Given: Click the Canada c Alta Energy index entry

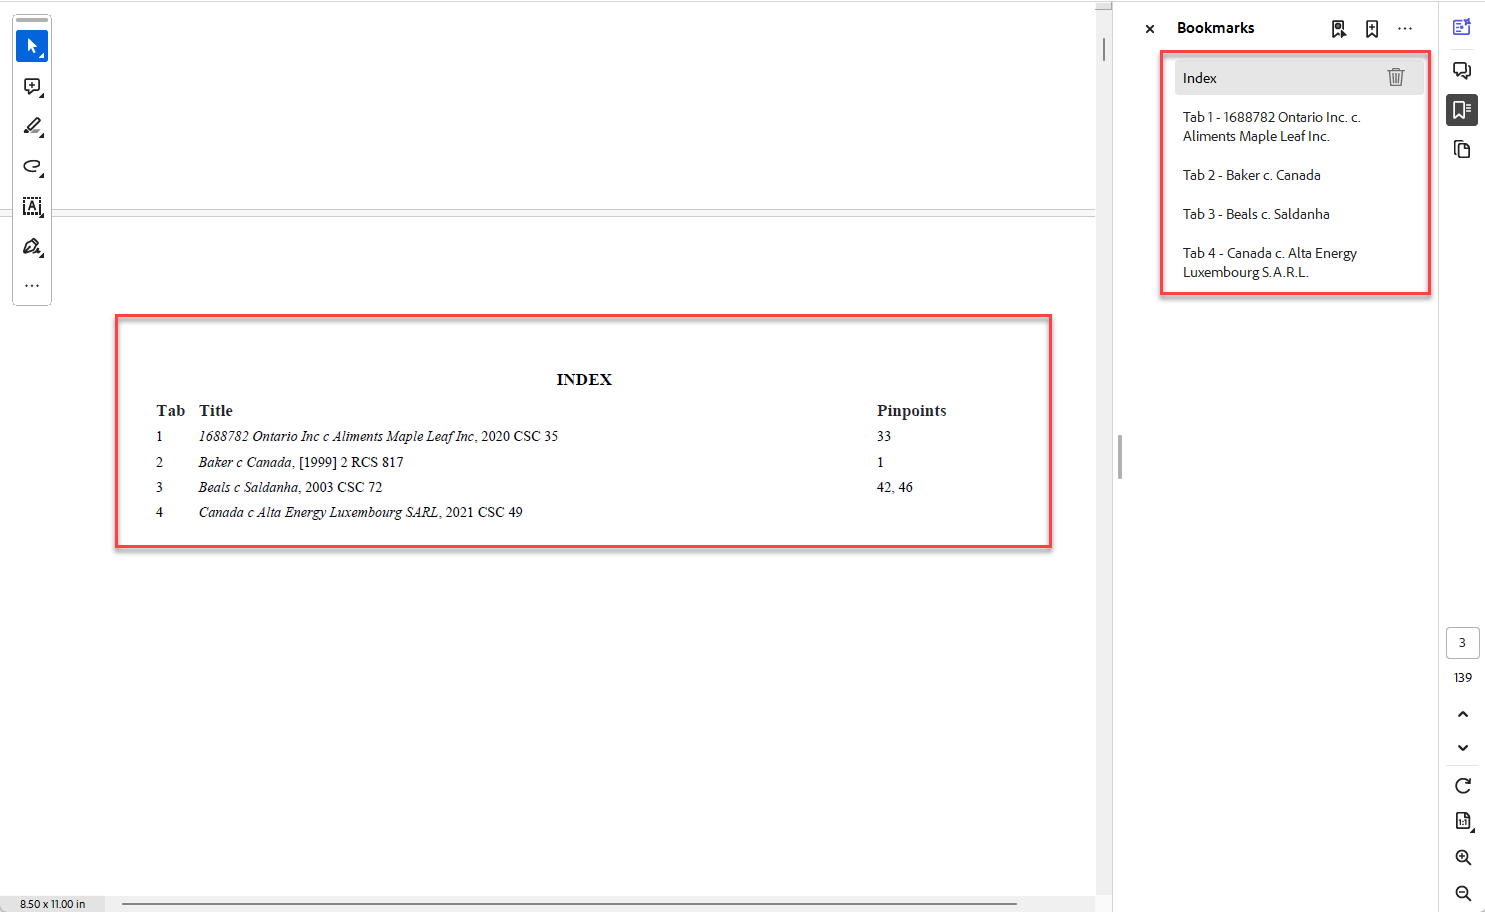Looking at the screenshot, I should click(x=360, y=513).
